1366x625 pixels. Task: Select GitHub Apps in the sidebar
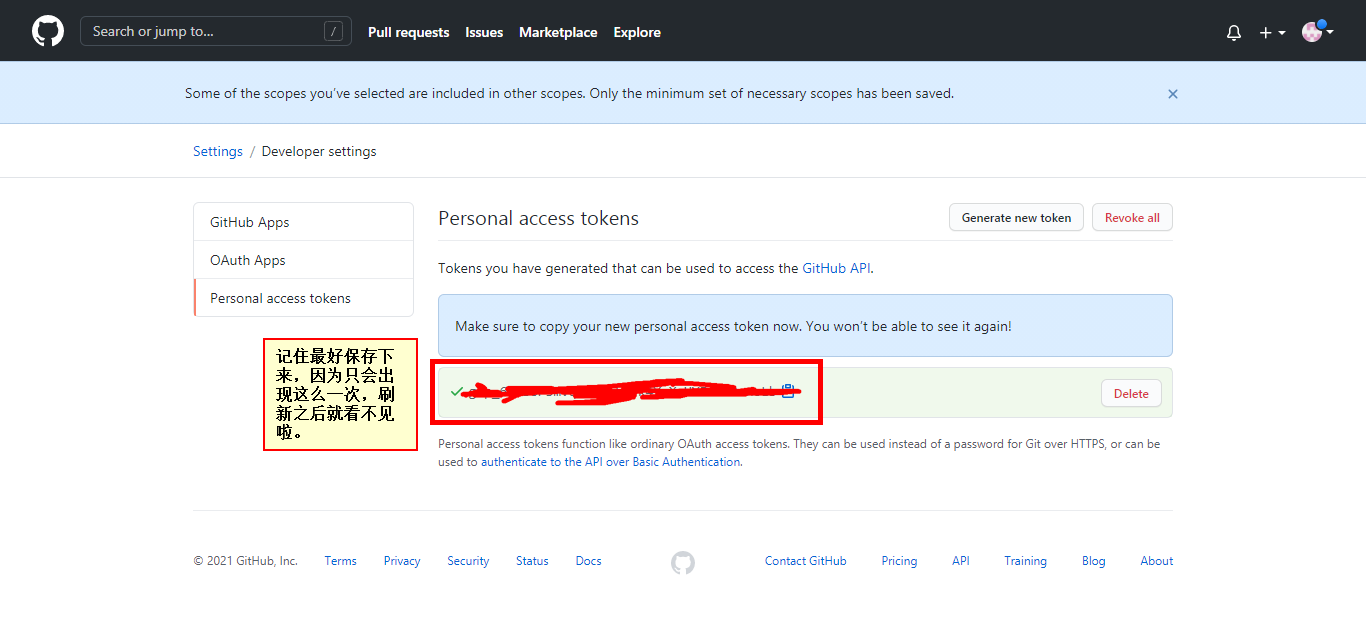pos(304,222)
